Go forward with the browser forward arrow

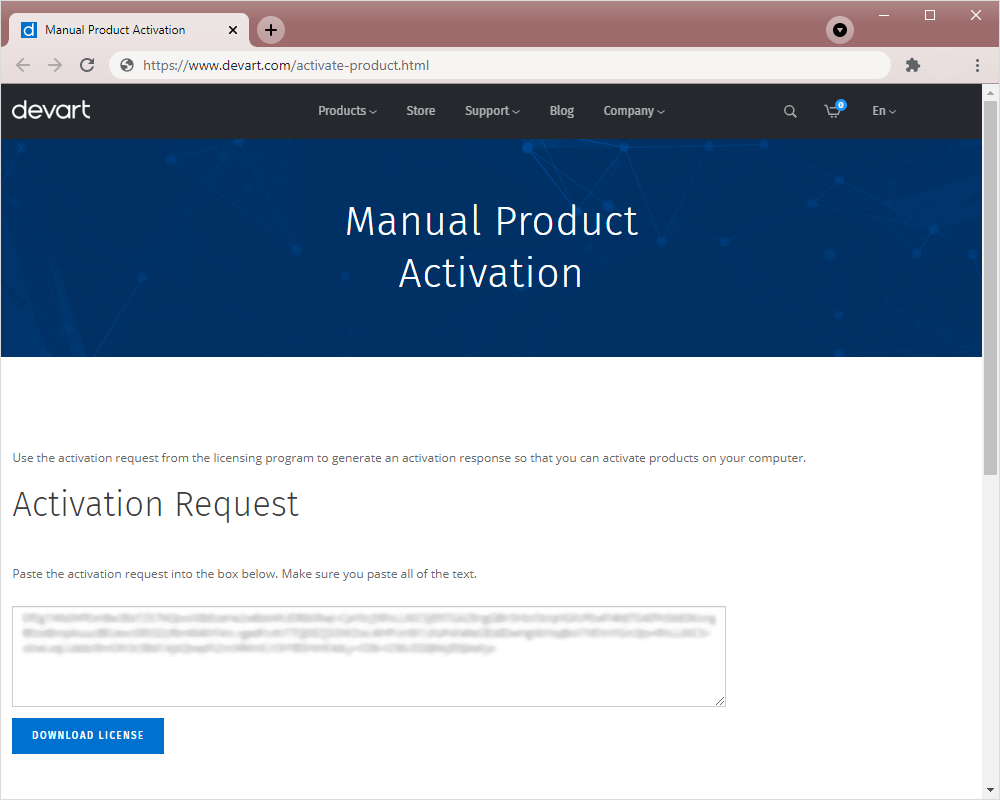click(x=55, y=65)
